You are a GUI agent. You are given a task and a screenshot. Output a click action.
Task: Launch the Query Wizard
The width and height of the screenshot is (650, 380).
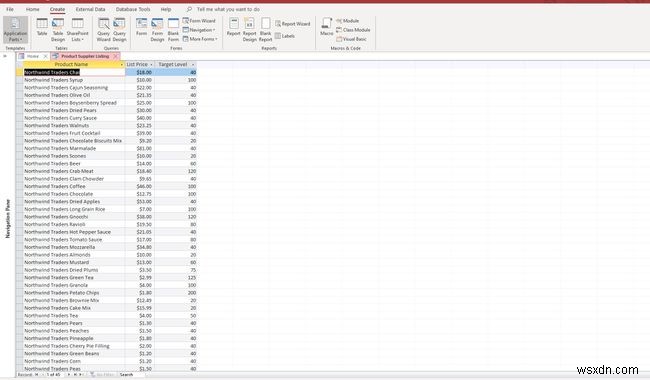tap(103, 30)
